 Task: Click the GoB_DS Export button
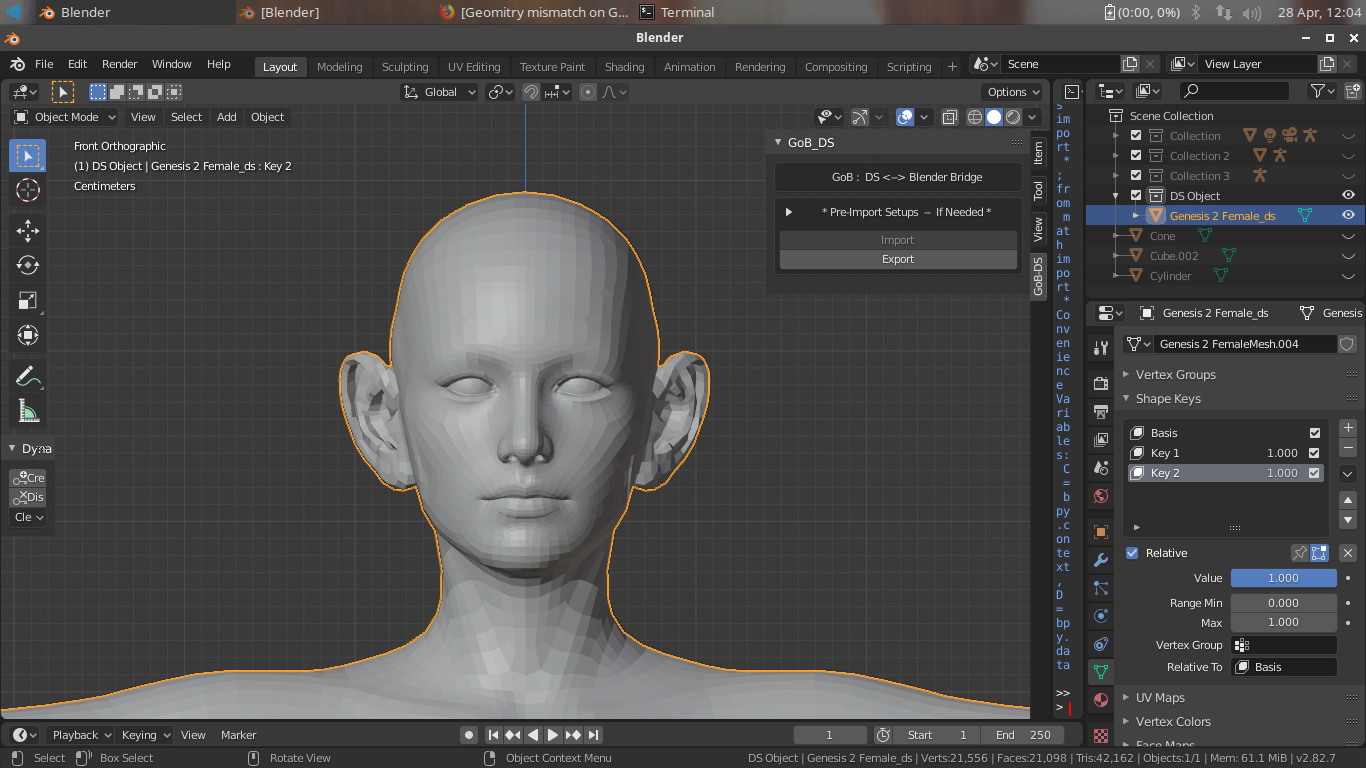[897, 259]
